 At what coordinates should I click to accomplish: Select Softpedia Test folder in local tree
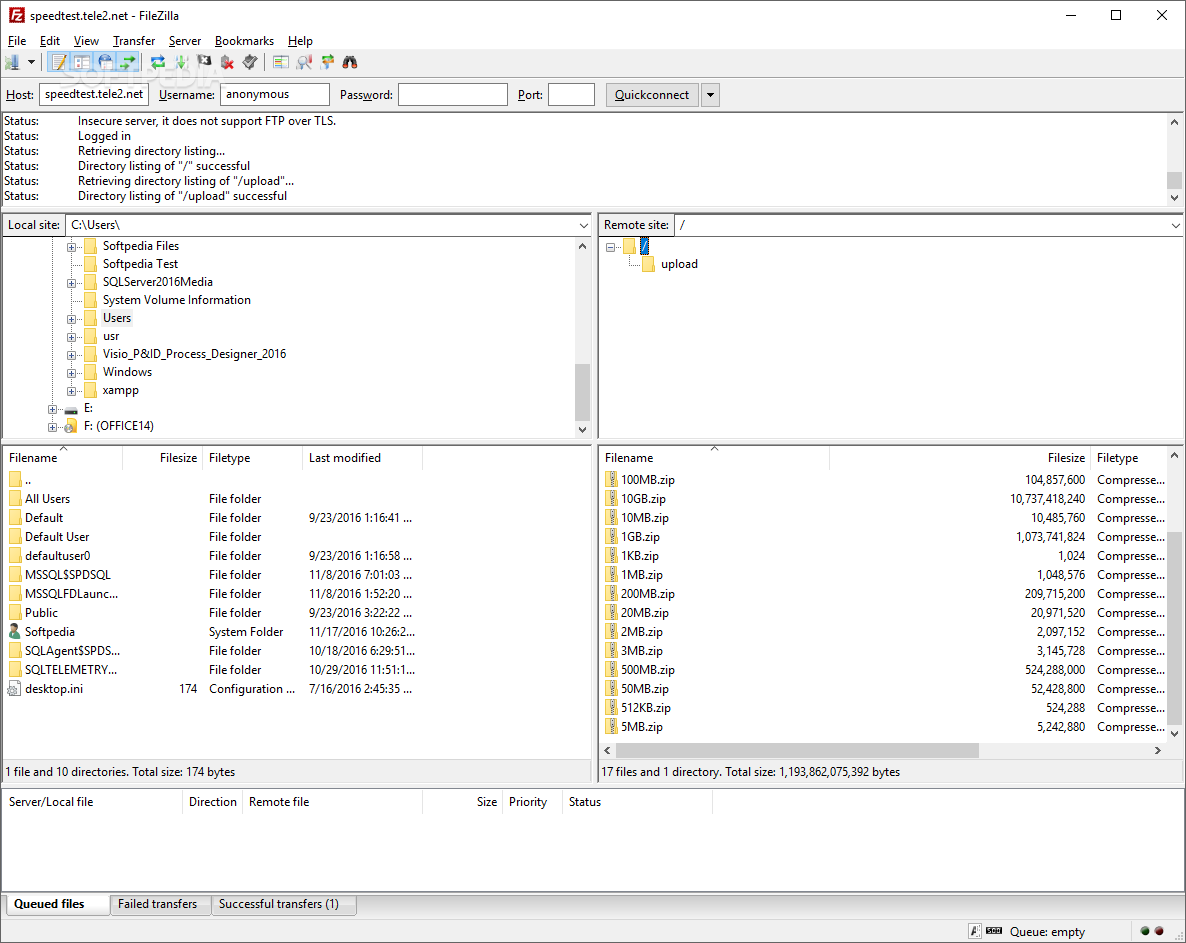click(x=140, y=264)
